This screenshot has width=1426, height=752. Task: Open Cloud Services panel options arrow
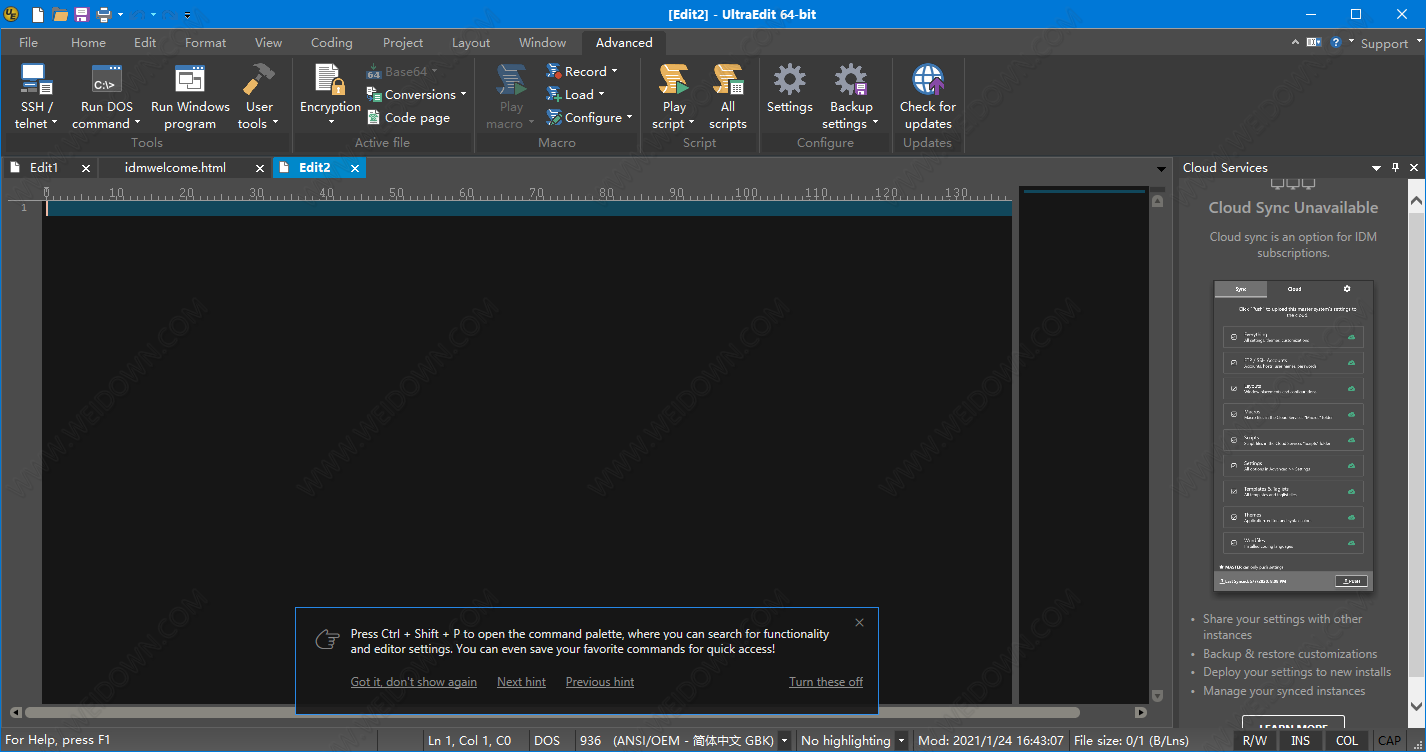pos(1377,168)
